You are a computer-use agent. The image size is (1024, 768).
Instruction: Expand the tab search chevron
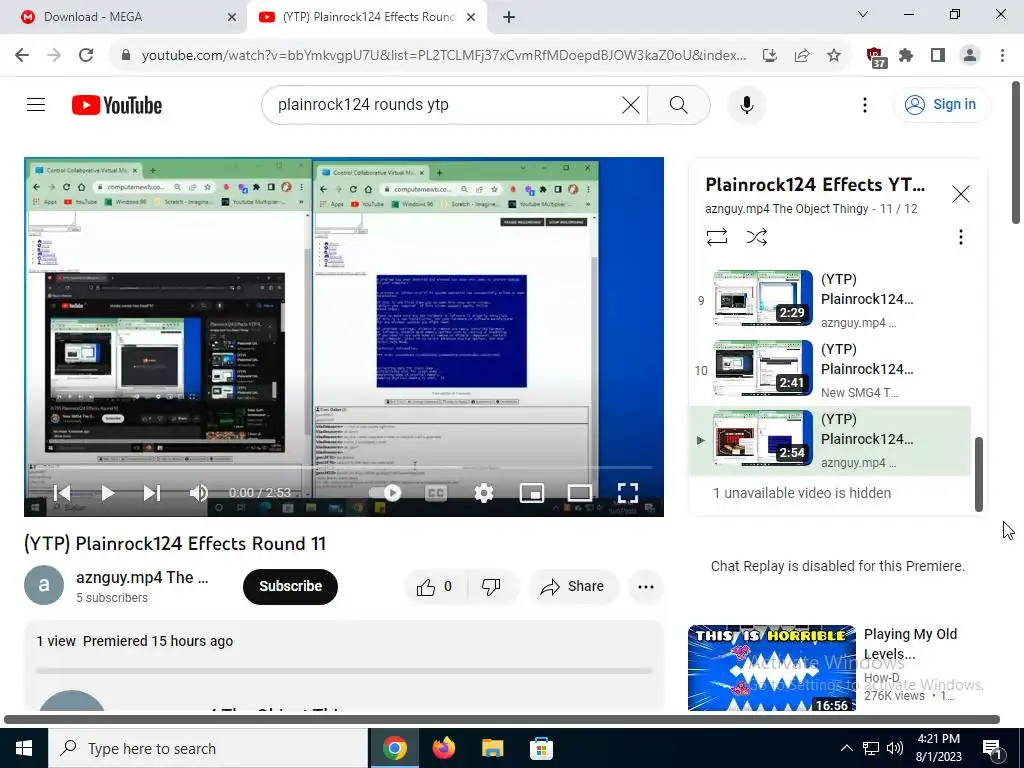pos(863,14)
